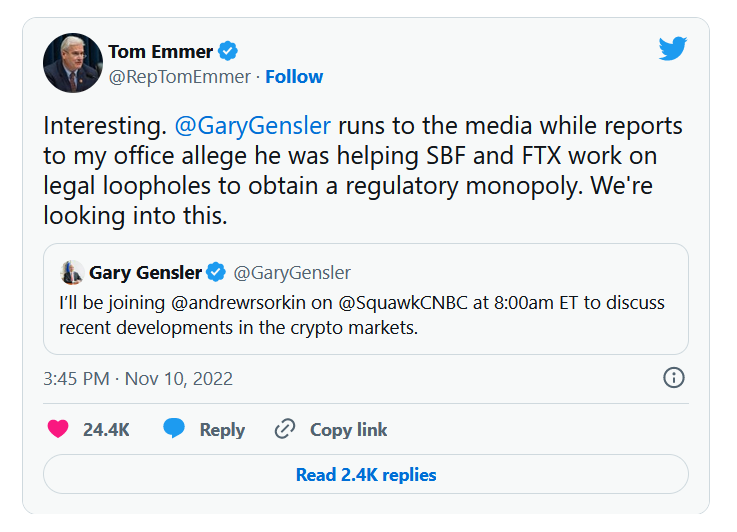Click Gary Gensler's small profile avatar

[71, 272]
